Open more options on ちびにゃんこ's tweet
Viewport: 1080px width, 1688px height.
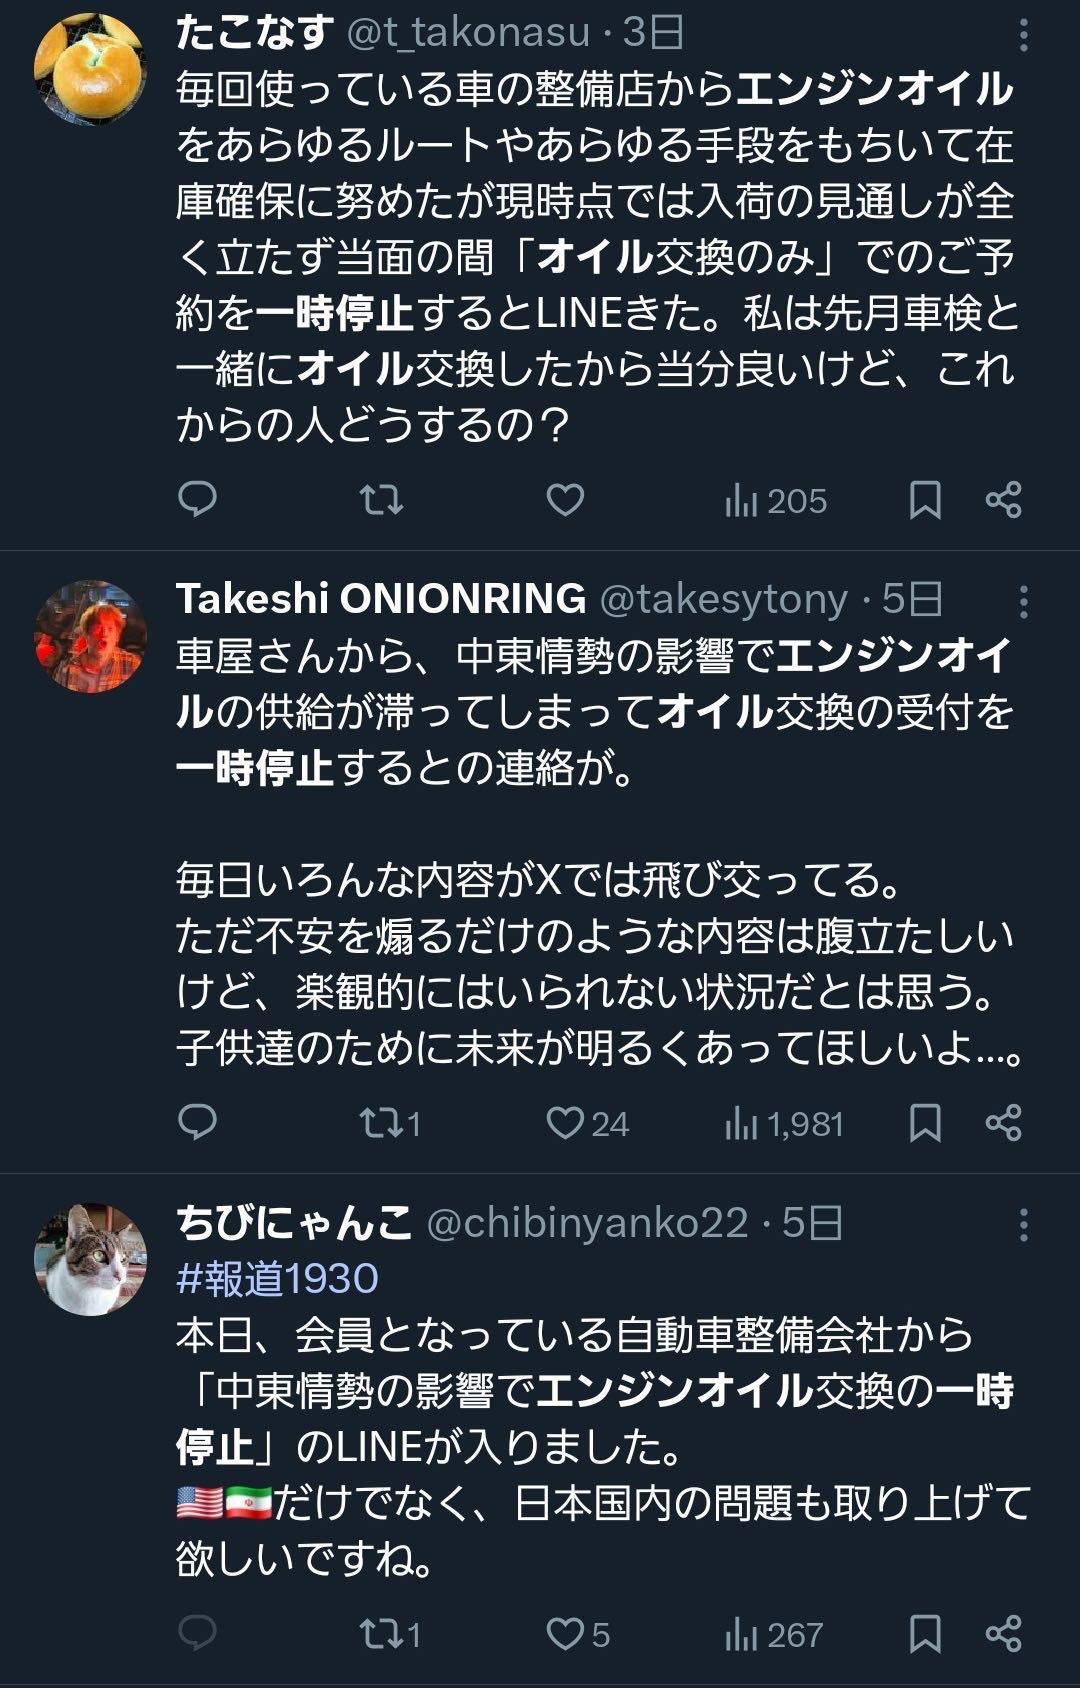[1023, 1225]
